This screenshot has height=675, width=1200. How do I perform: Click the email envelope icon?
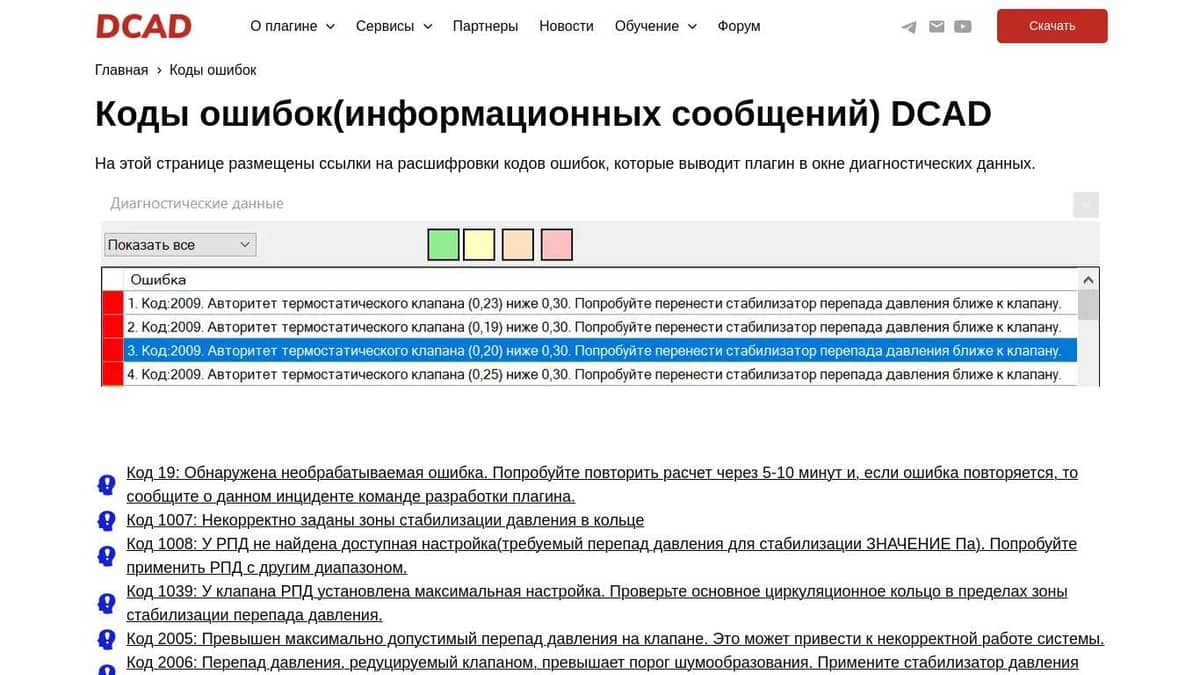point(936,26)
